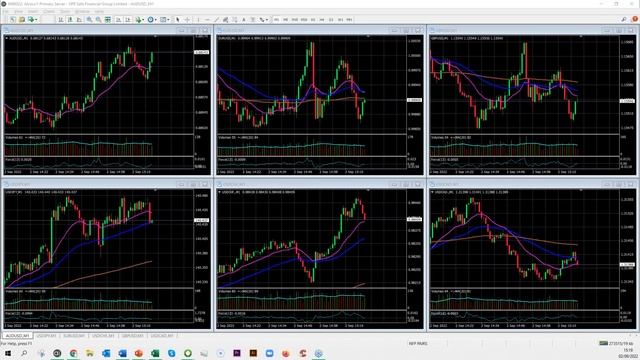
Task: Open a new chart from toolbar
Action: point(13,19)
